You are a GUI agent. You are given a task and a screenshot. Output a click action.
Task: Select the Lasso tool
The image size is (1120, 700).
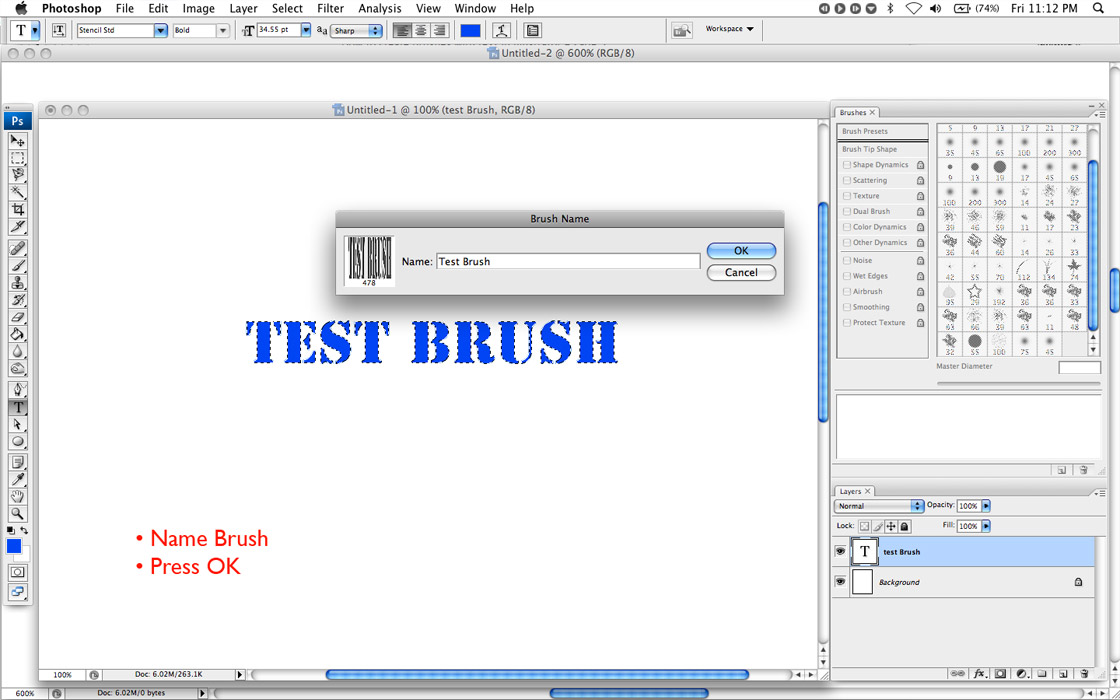click(18, 175)
